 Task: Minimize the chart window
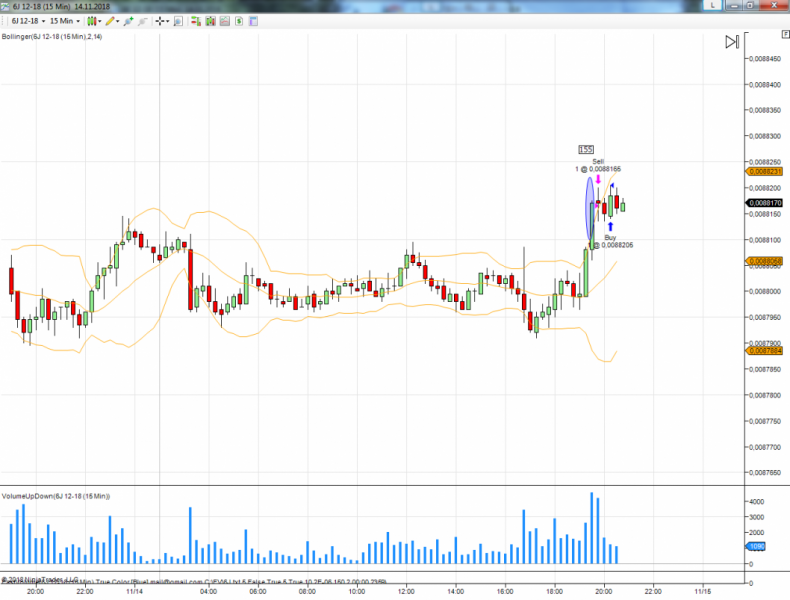734,5
